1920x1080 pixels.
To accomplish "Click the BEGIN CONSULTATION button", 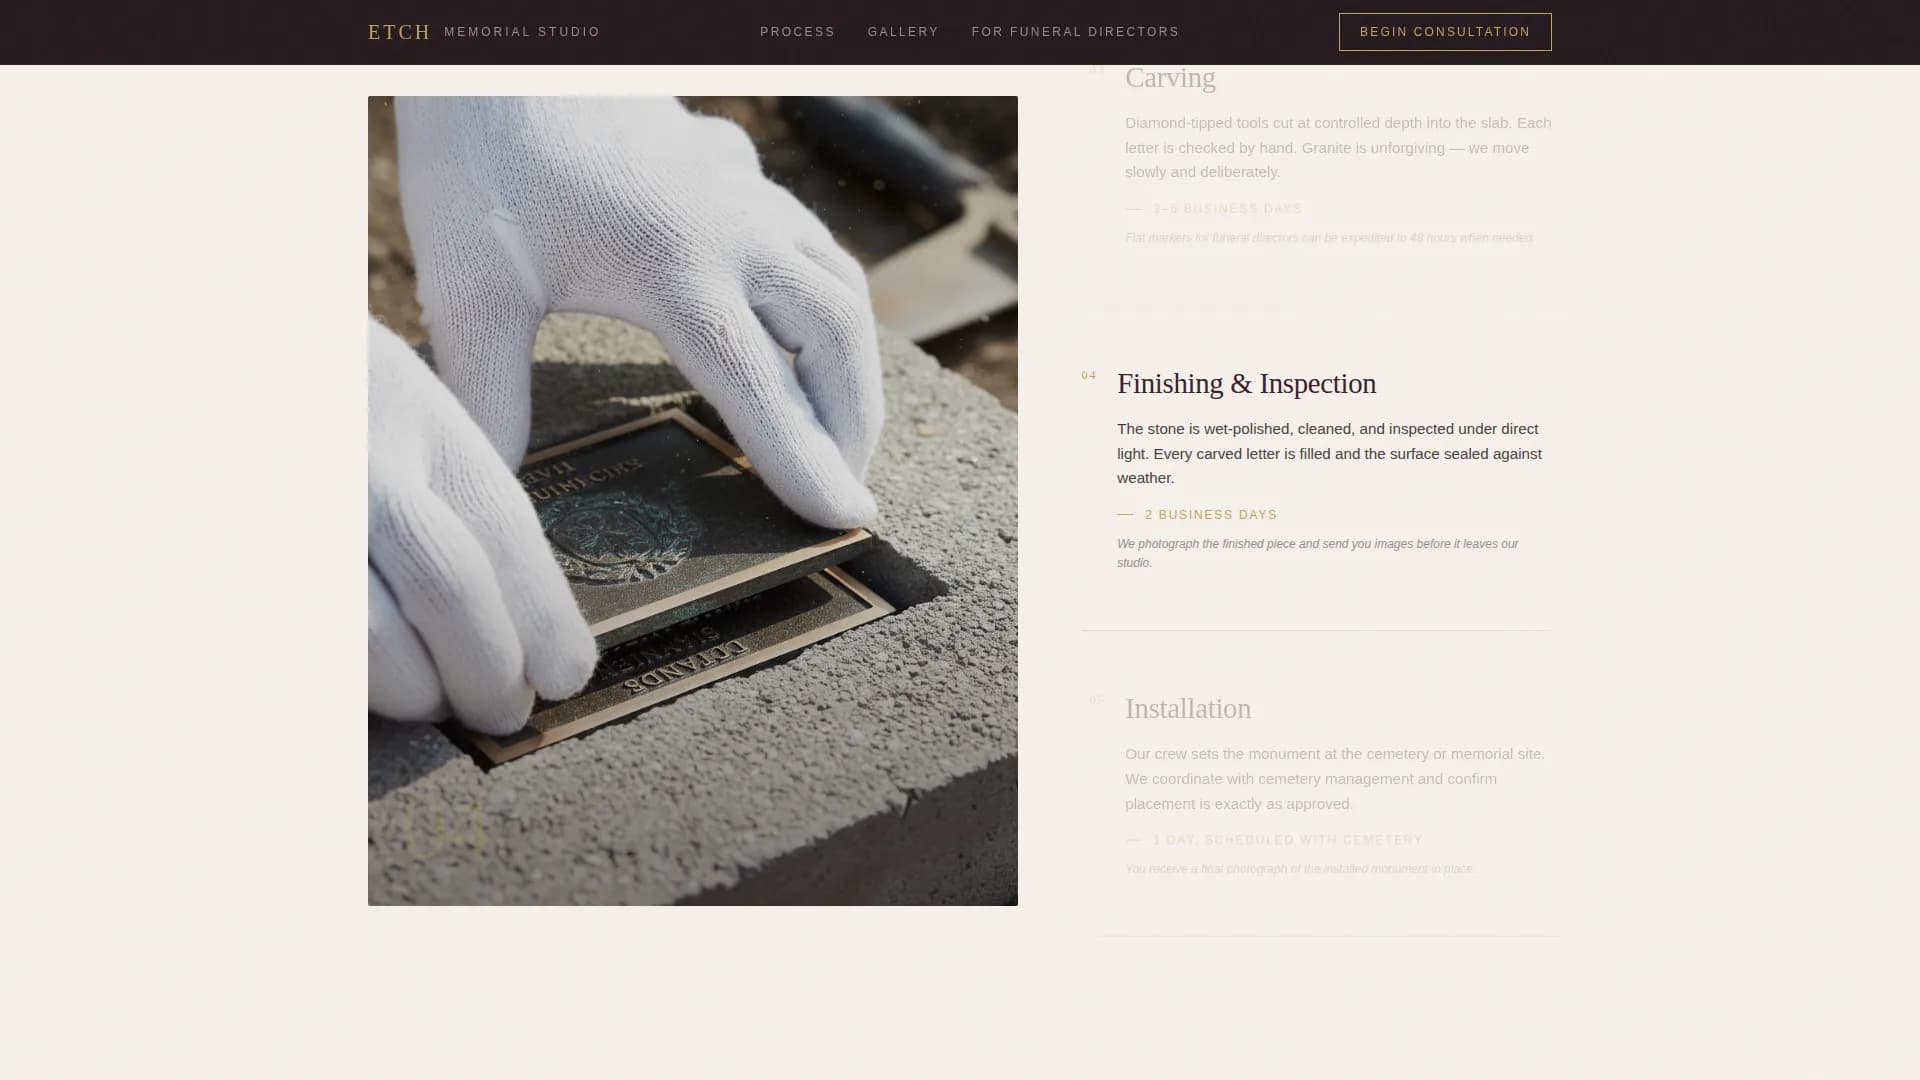I will tap(1444, 31).
